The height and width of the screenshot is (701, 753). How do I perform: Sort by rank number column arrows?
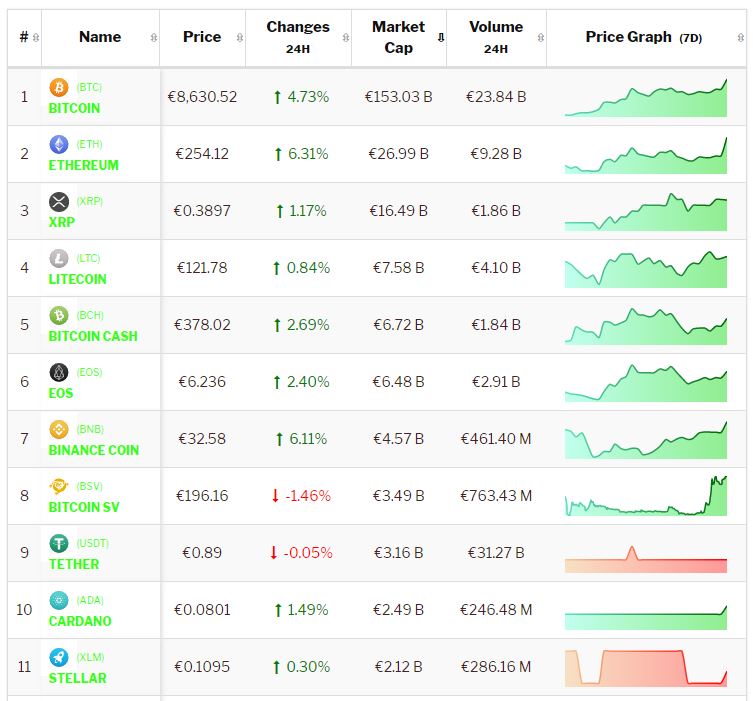coord(36,38)
